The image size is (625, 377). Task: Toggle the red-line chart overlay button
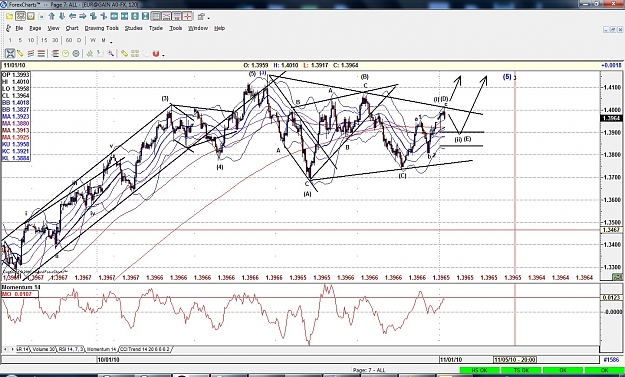click(x=166, y=16)
